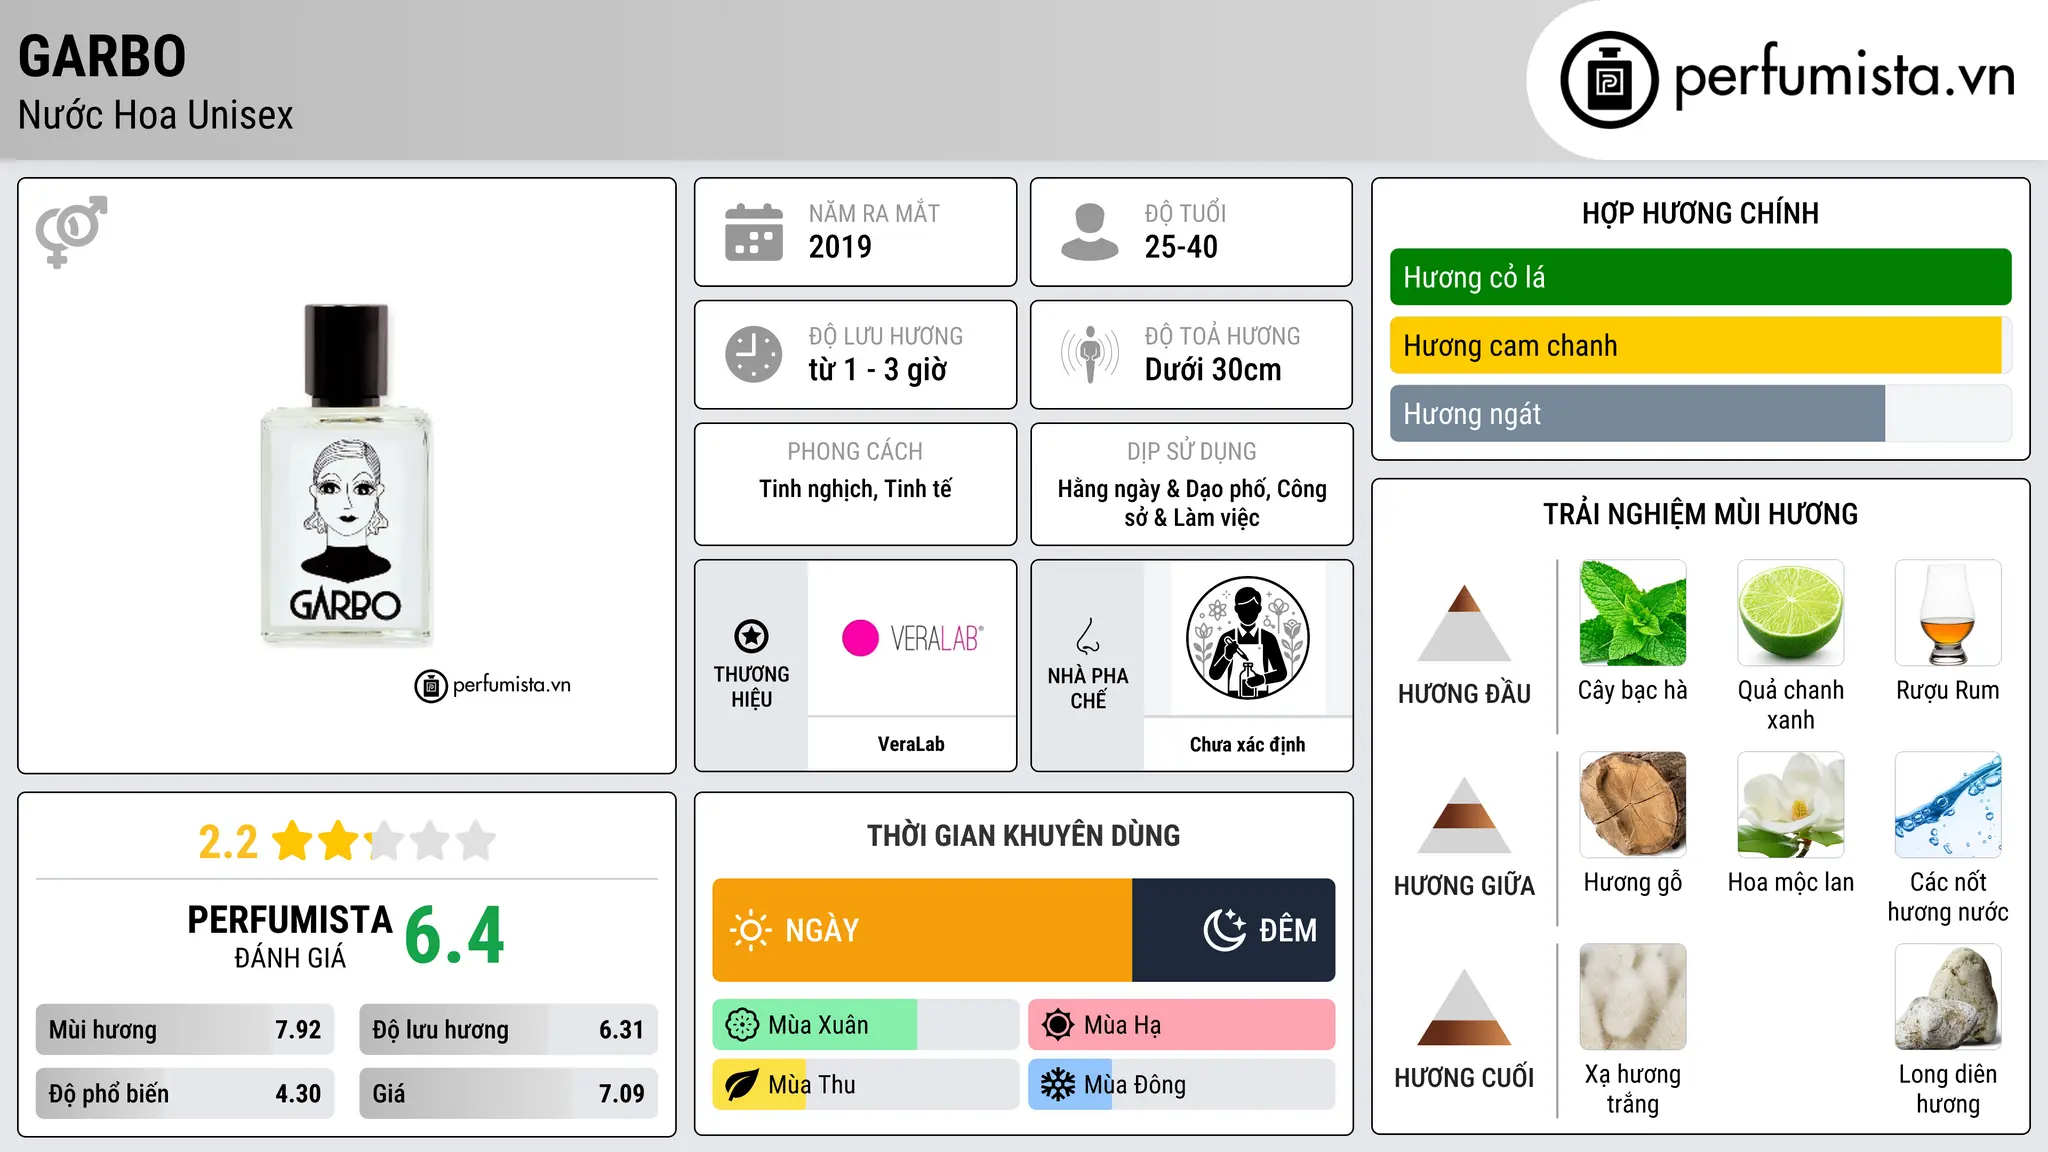Click the sun icon in the day bar
Viewport: 2048px width, 1152px height.
point(750,930)
